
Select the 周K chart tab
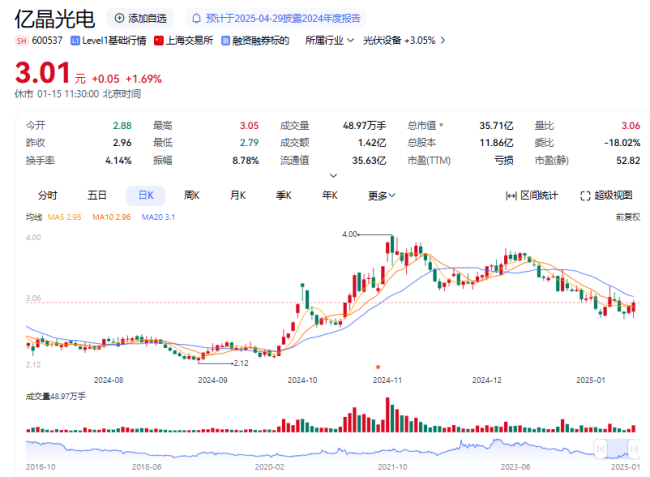tap(192, 196)
